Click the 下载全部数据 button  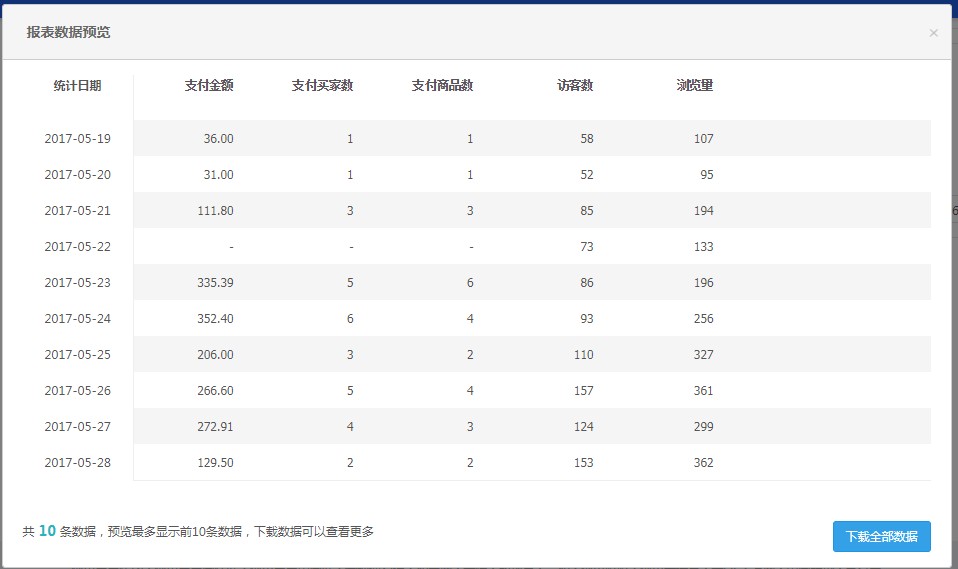(882, 536)
